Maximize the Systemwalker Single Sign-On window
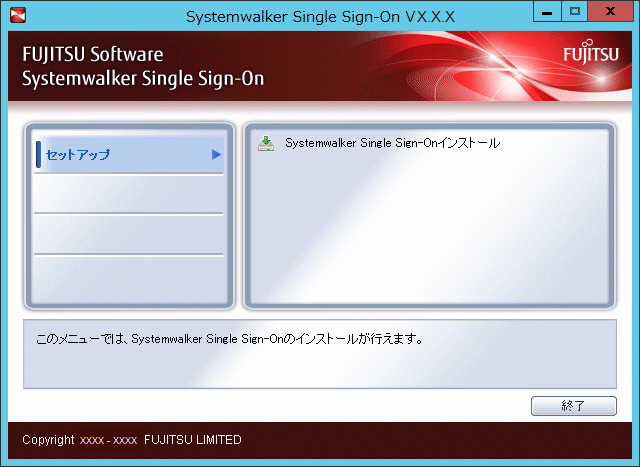Viewport: 640px width, 467px height. pyautogui.click(x=574, y=11)
